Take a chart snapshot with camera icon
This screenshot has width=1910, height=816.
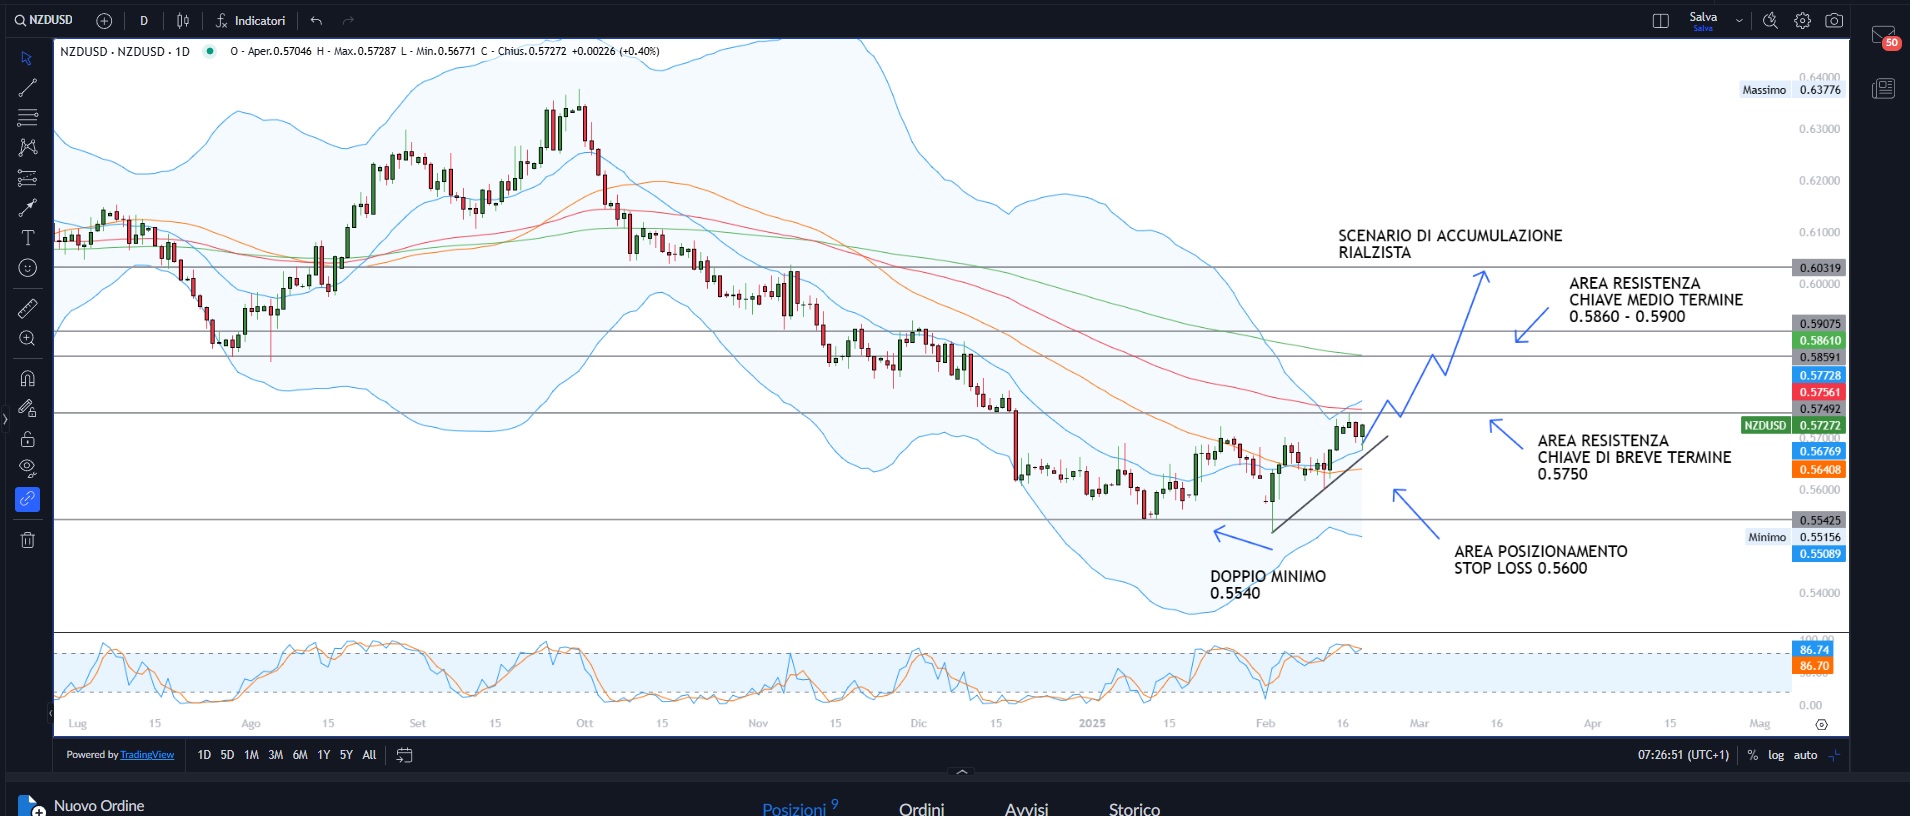pos(1834,21)
